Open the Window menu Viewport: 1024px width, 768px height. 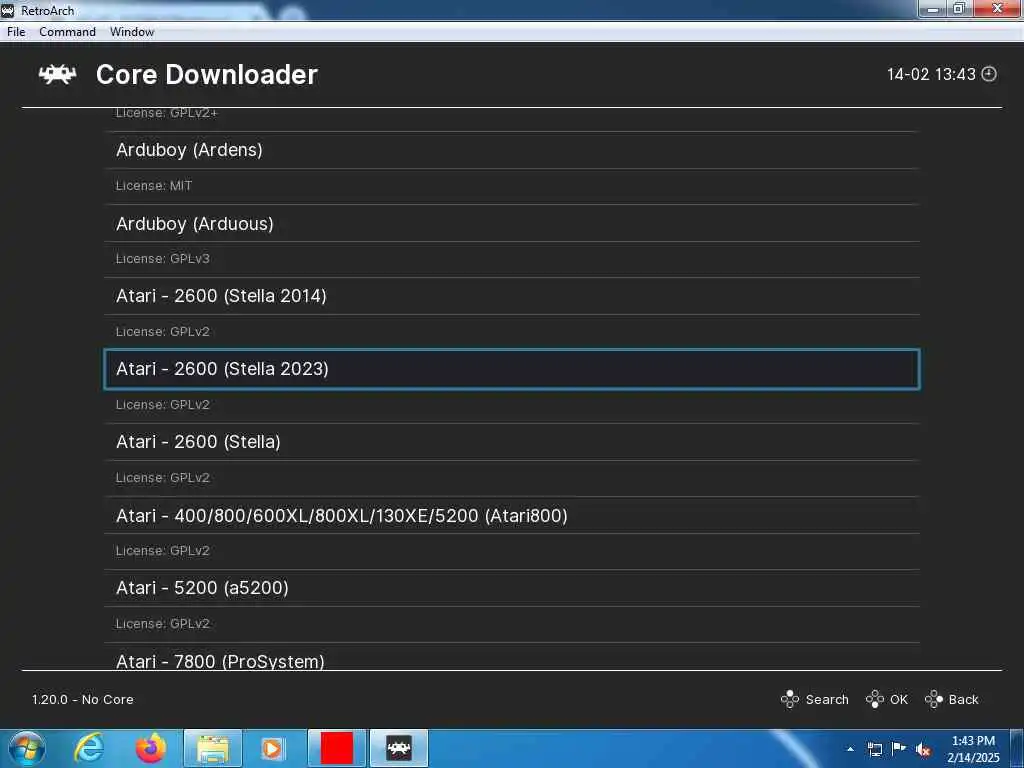pyautogui.click(x=132, y=32)
